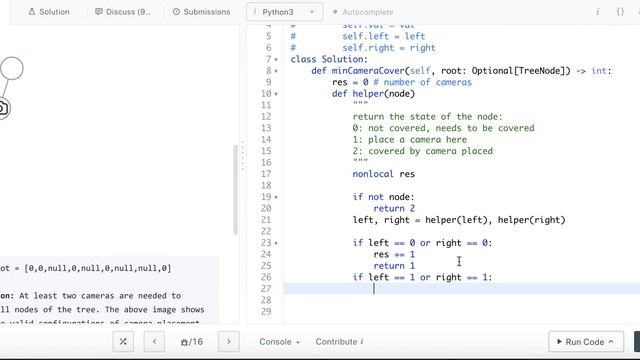Click the shuffle random problem icon
The height and width of the screenshot is (360, 640).
(123, 342)
